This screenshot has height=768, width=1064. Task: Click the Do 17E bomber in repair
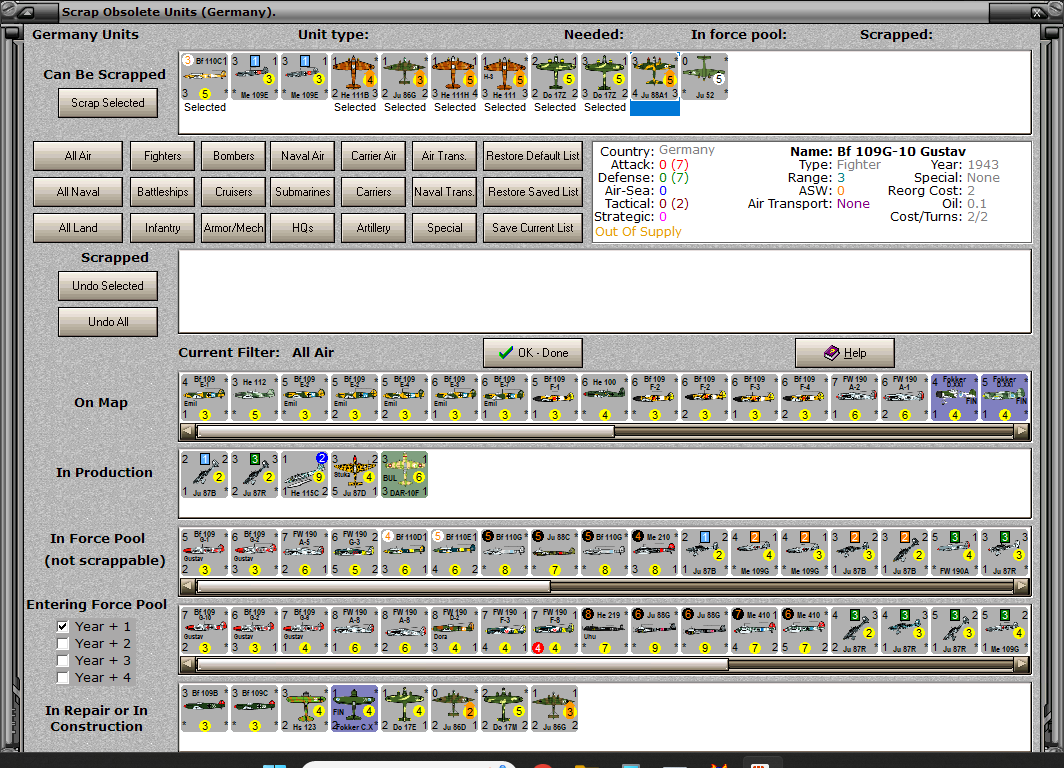click(404, 709)
